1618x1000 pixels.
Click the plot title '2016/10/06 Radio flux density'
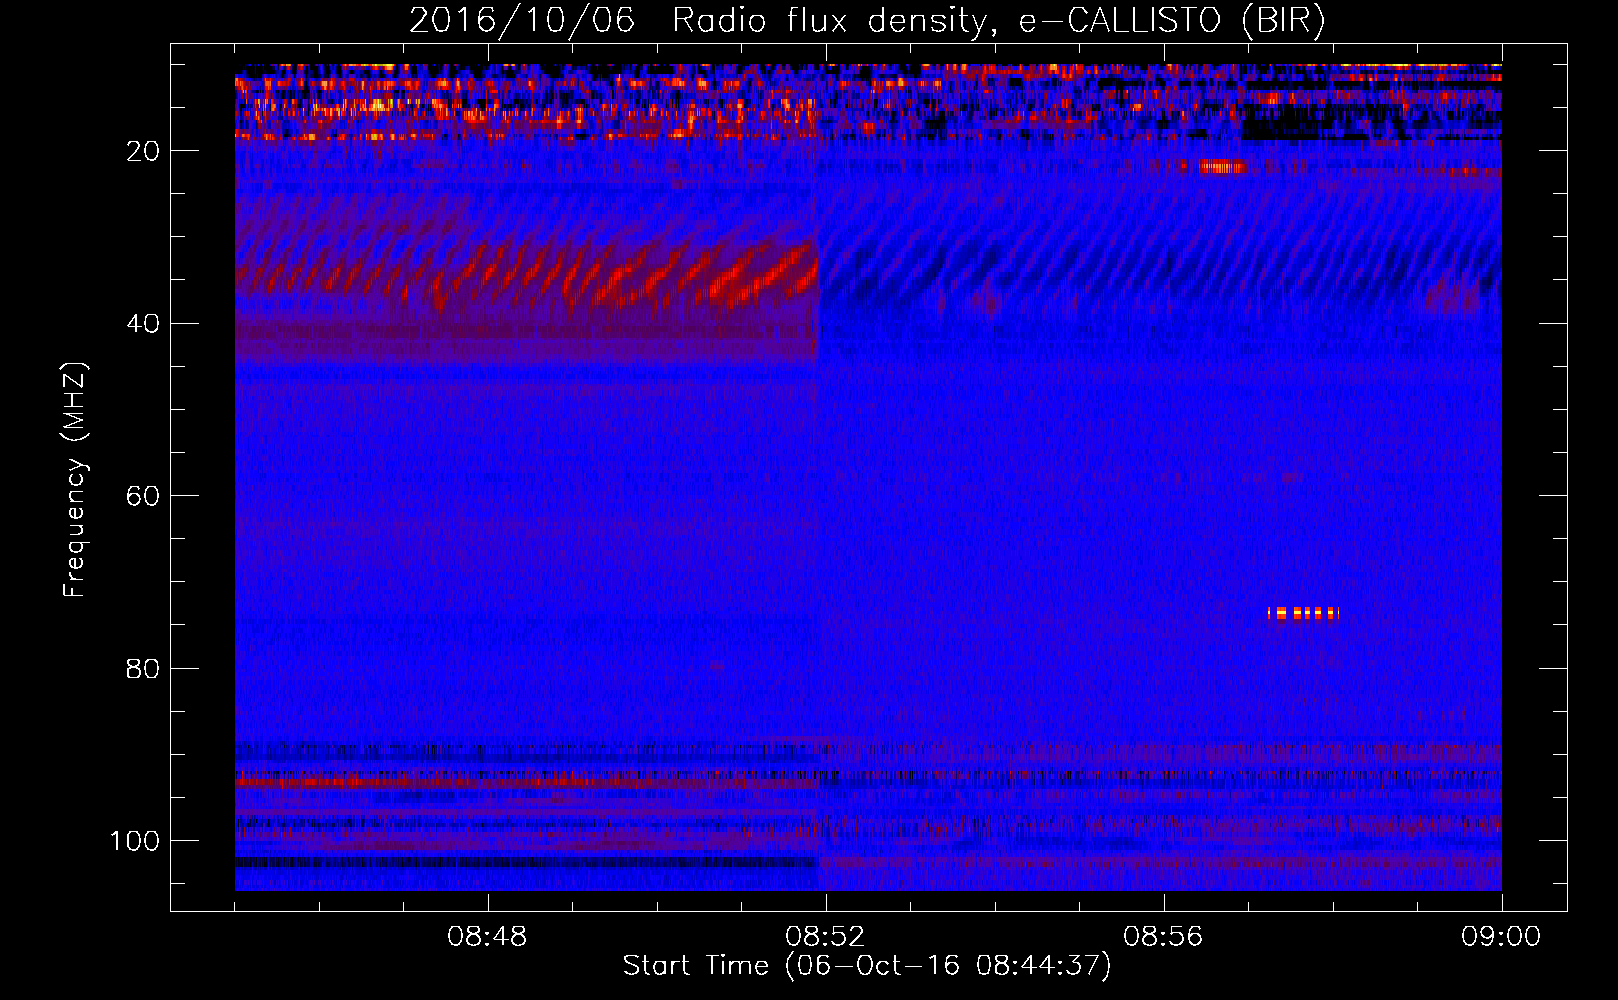(x=867, y=20)
